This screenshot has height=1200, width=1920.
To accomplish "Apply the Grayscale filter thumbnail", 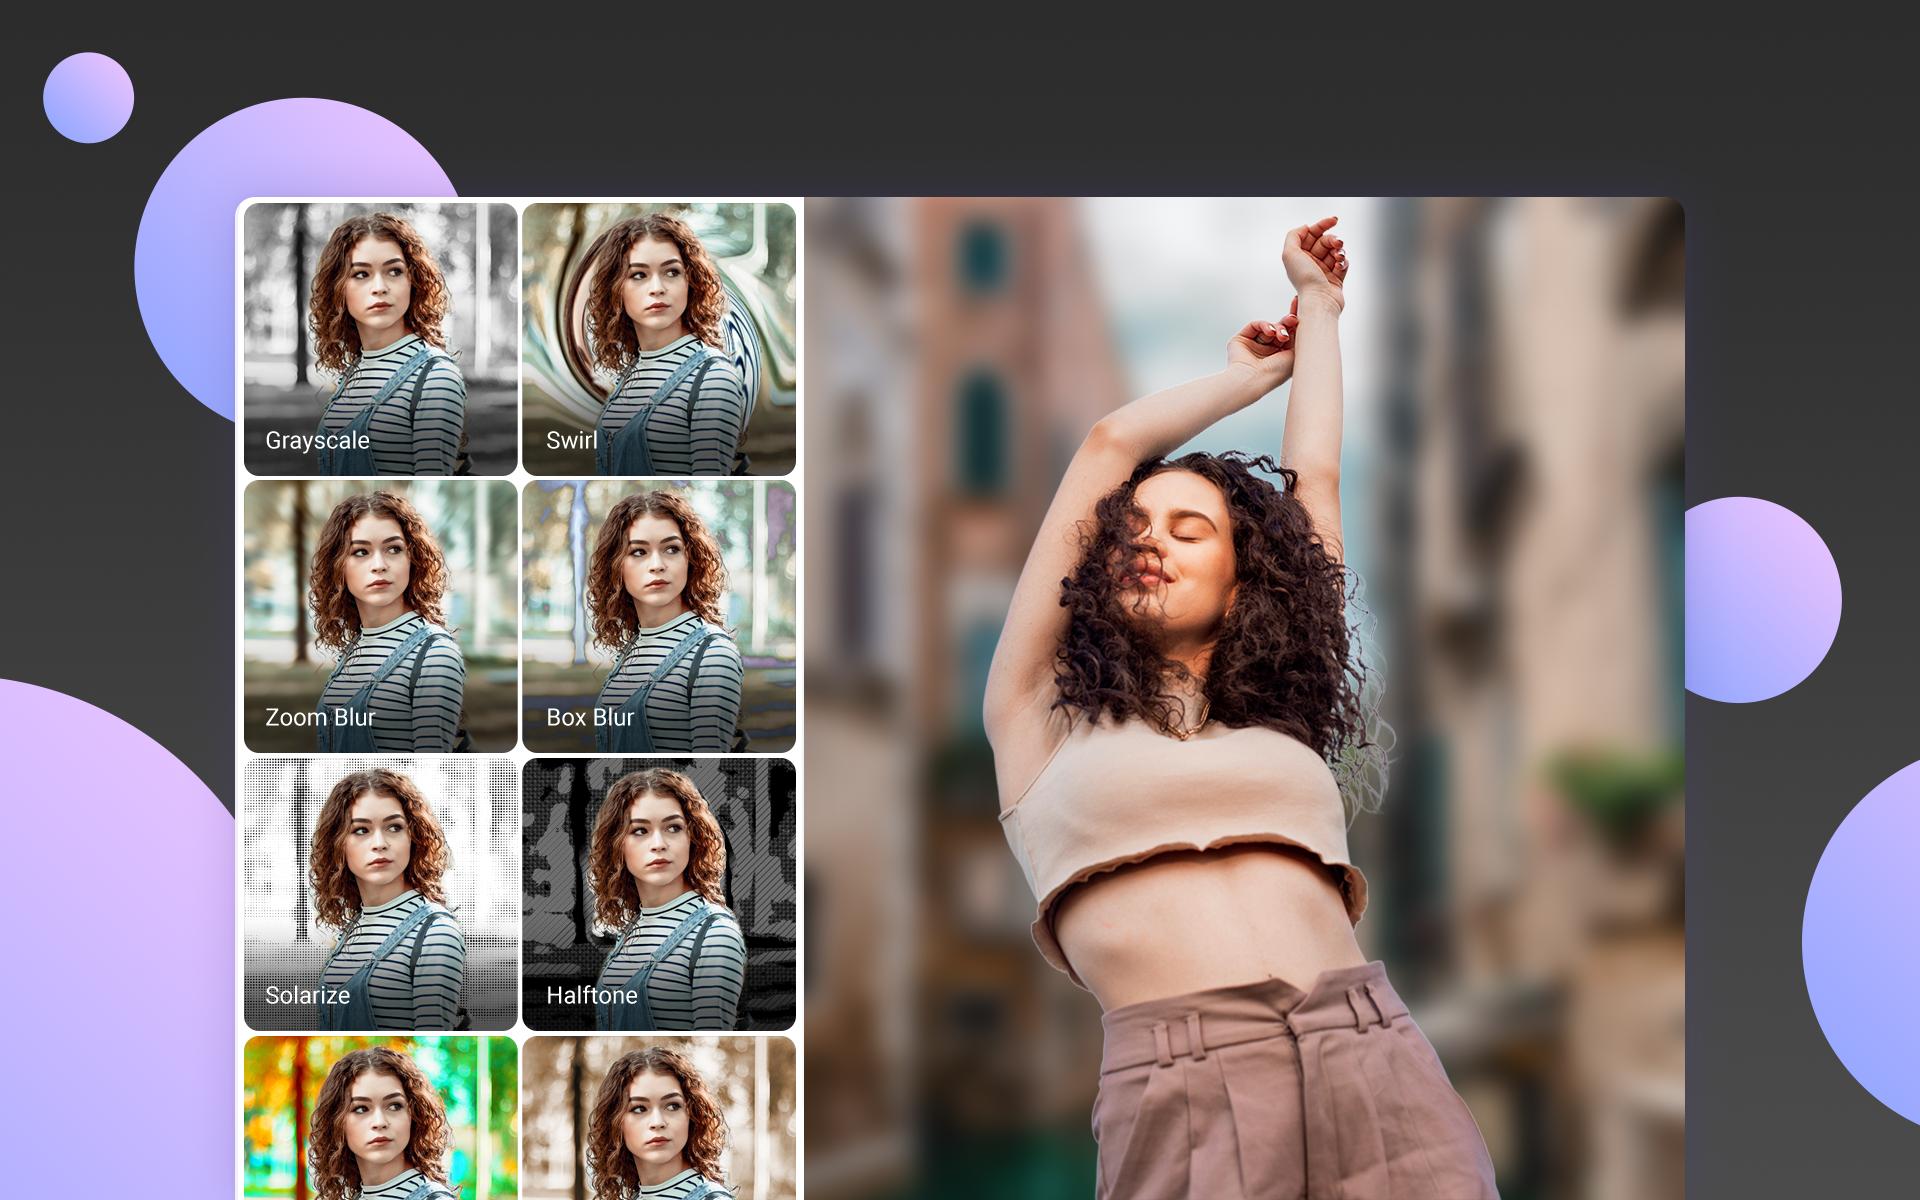I will 381,339.
